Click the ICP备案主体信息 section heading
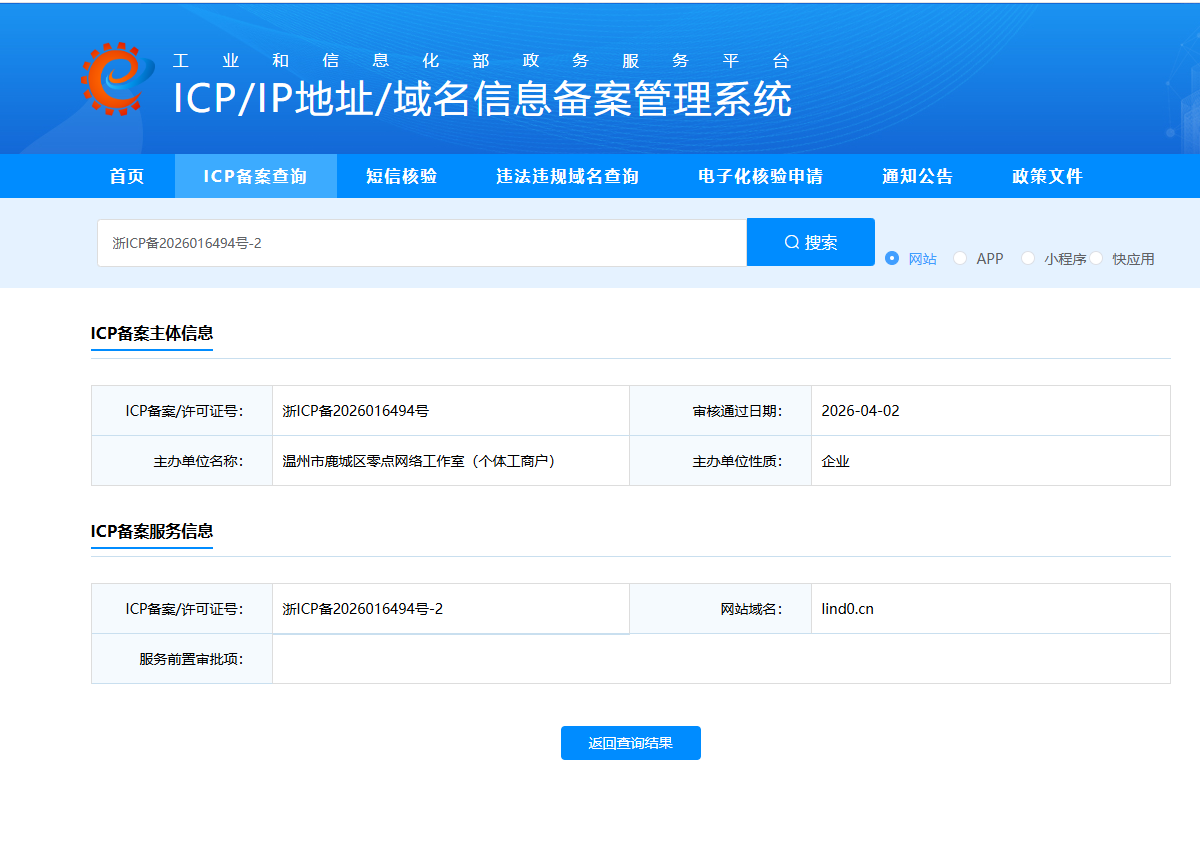This screenshot has width=1200, height=849. [152, 333]
